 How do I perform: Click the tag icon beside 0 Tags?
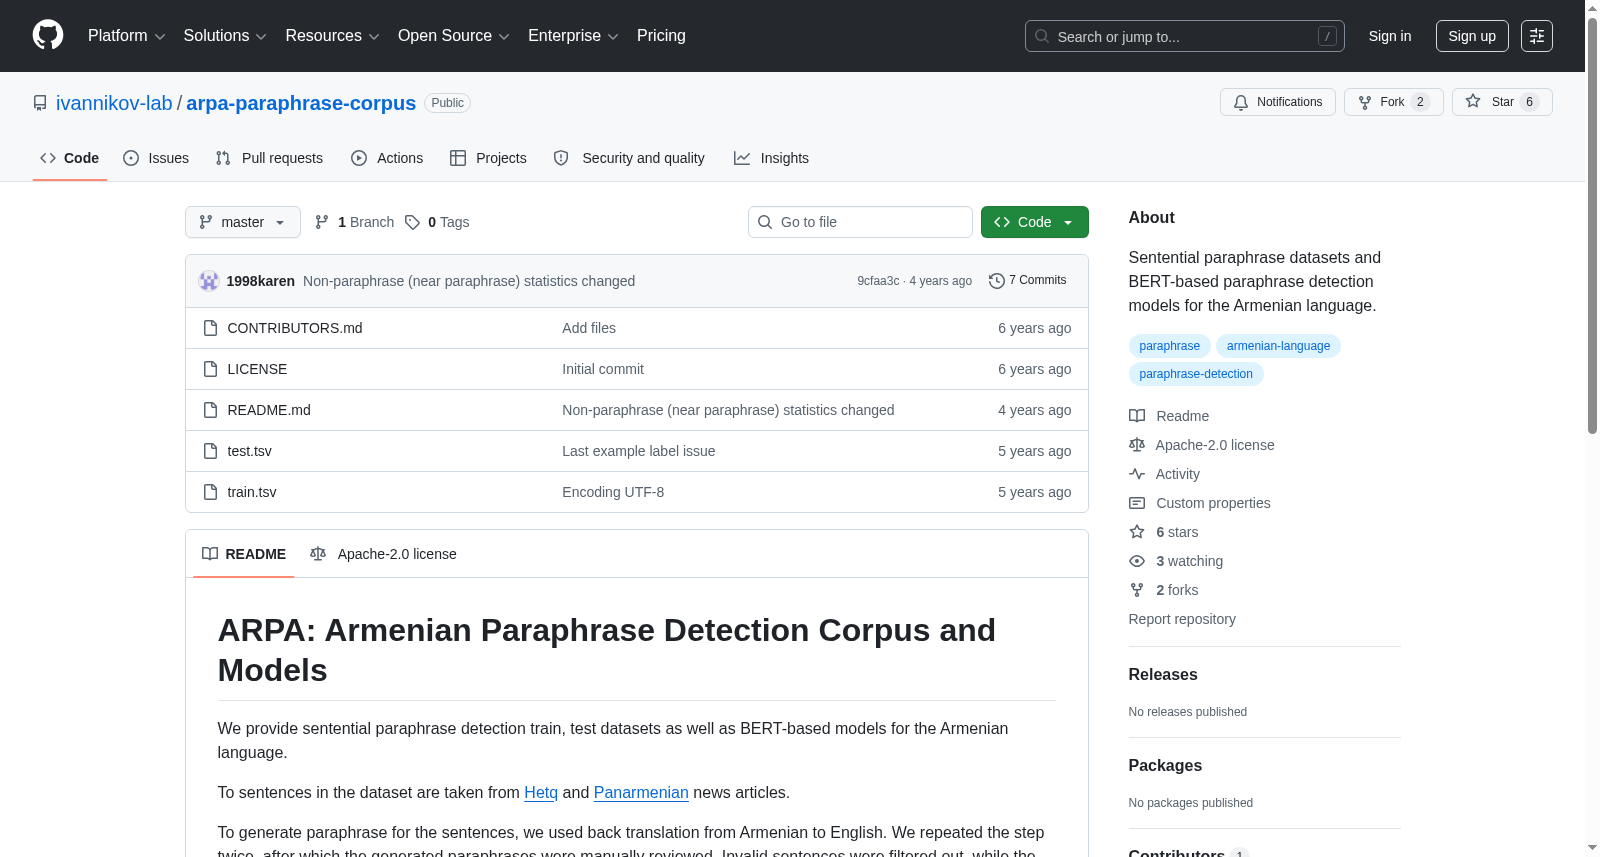(412, 222)
